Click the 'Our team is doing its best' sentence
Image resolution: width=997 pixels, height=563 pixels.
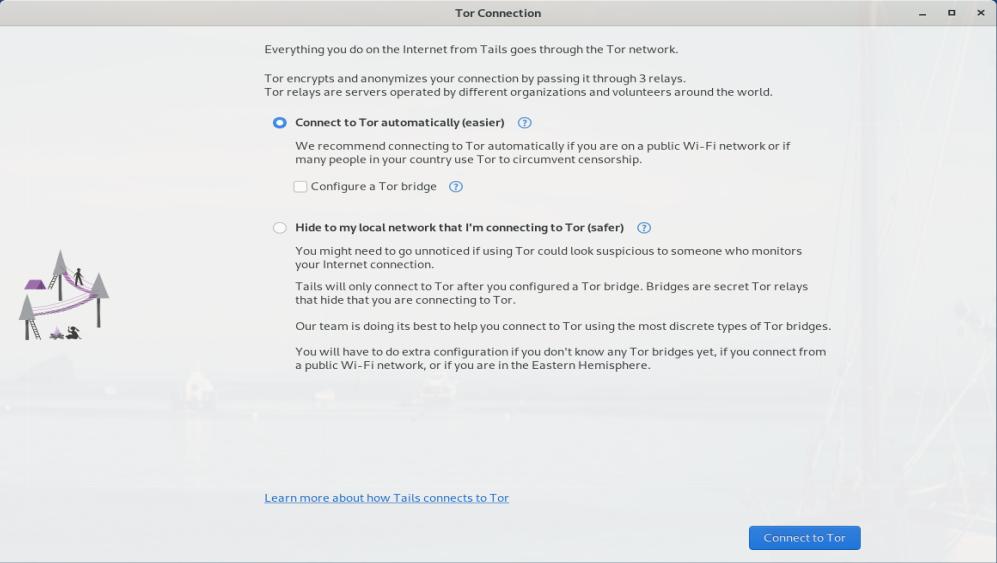pos(562,326)
